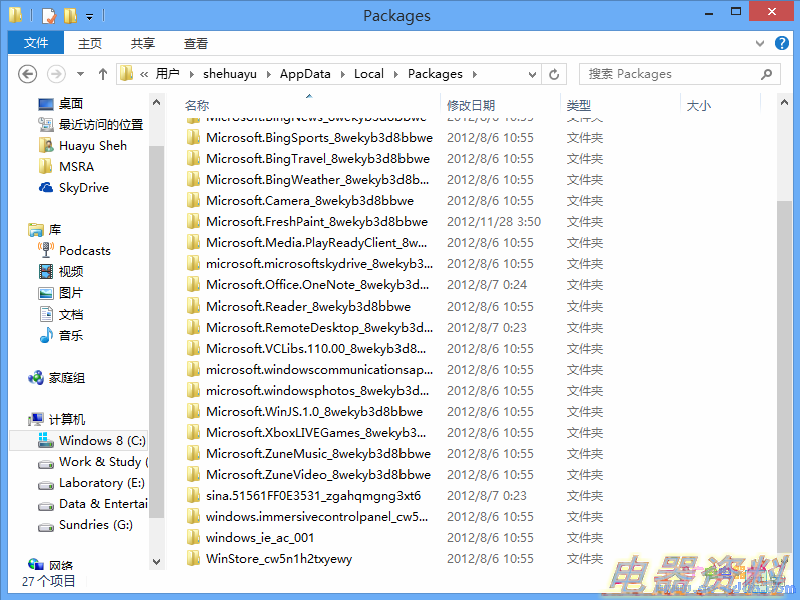Image resolution: width=800 pixels, height=600 pixels.
Task: Click the Properties icon in quick access toolbar
Action: pyautogui.click(x=48, y=16)
